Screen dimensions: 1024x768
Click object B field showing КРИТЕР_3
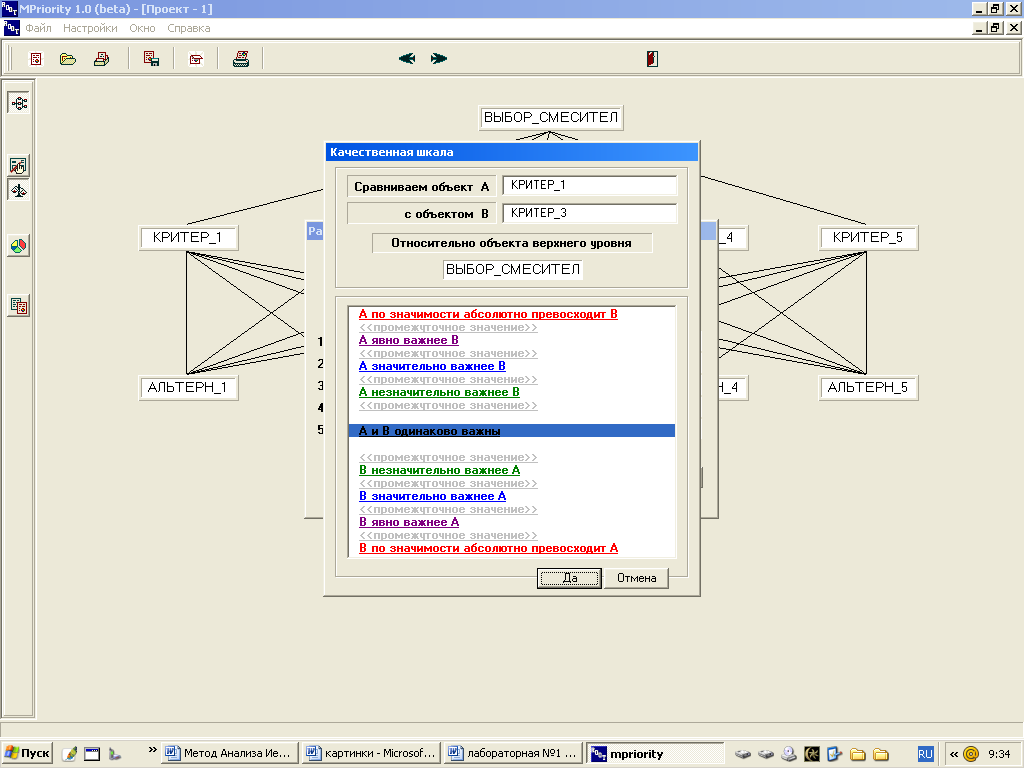tap(590, 213)
